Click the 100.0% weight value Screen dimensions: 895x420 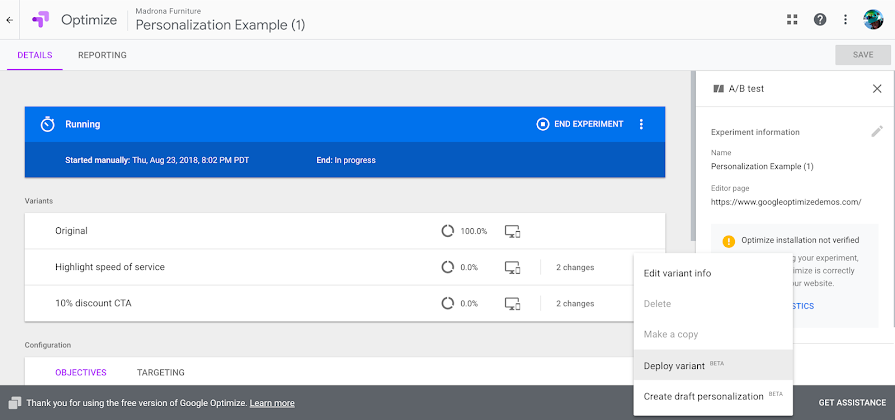coord(473,231)
